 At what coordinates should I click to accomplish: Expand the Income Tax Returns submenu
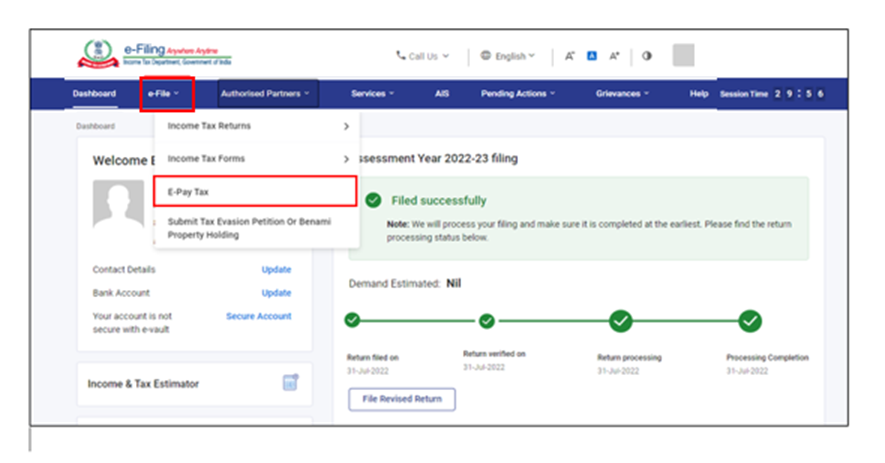click(257, 126)
